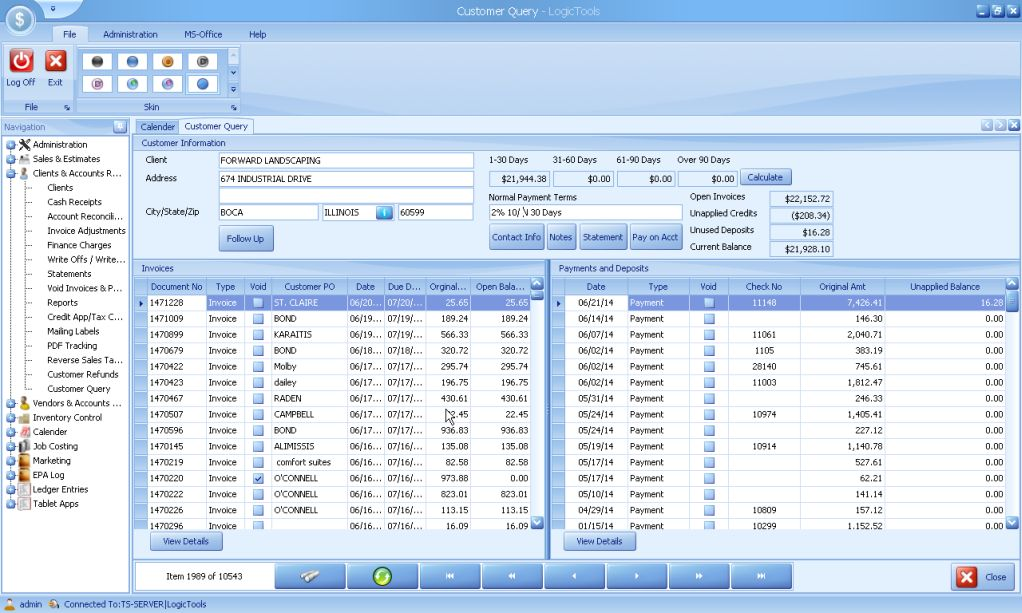Screen dimensions: 1022x613
Task: Tick Void checkbox for payment check 11148
Action: 709,302
